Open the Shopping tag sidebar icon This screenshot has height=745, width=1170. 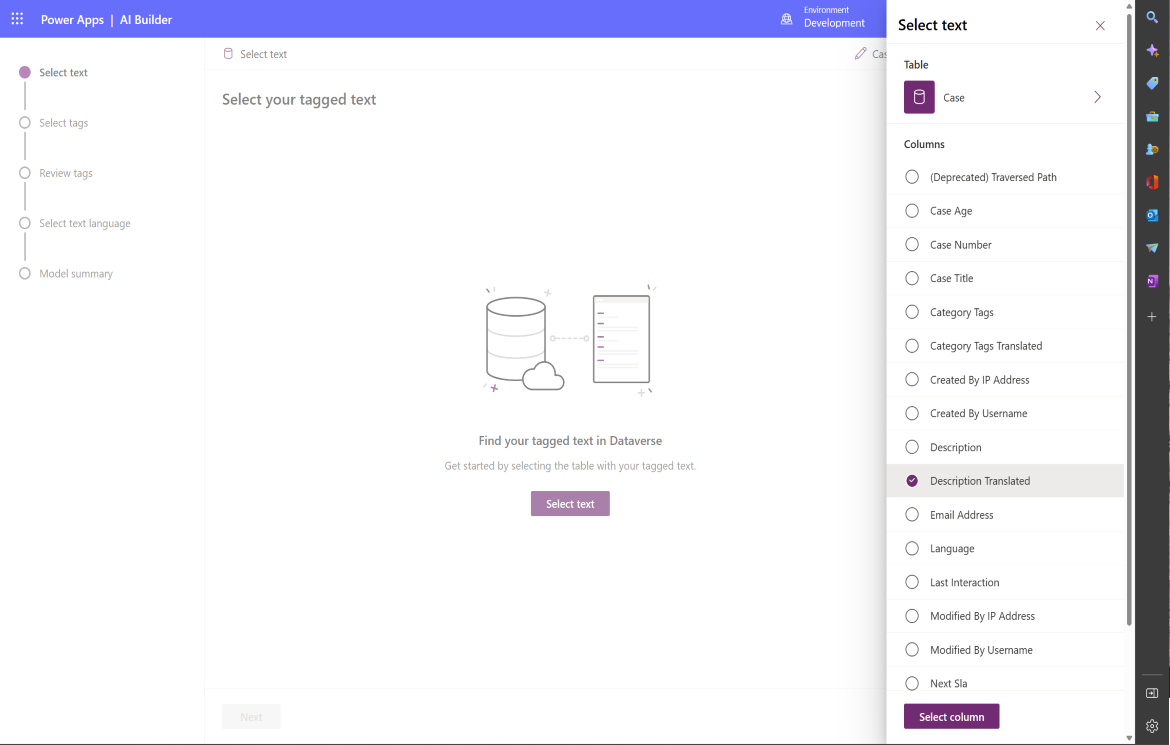1152,83
